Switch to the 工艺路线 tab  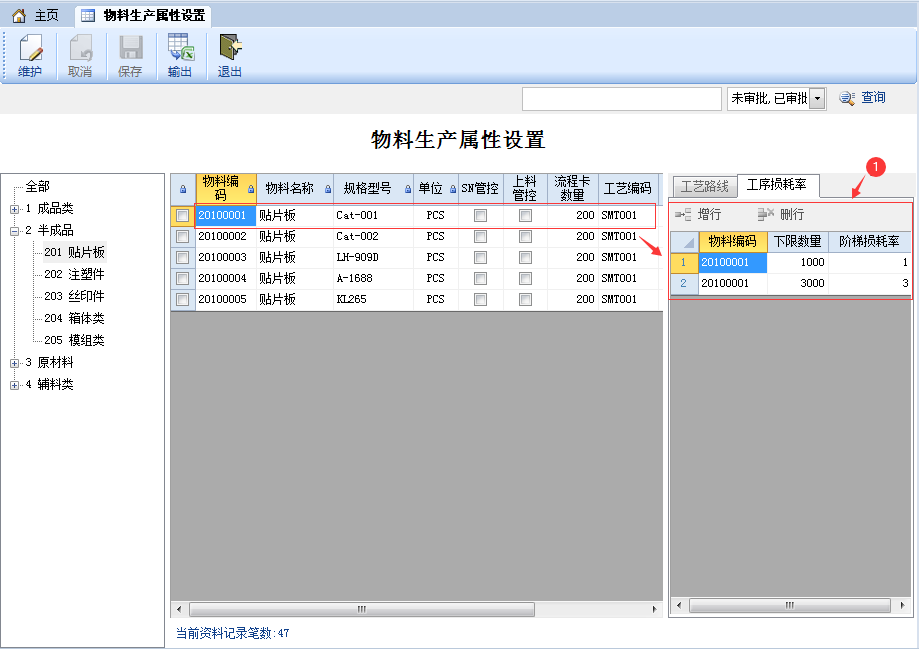pyautogui.click(x=705, y=187)
